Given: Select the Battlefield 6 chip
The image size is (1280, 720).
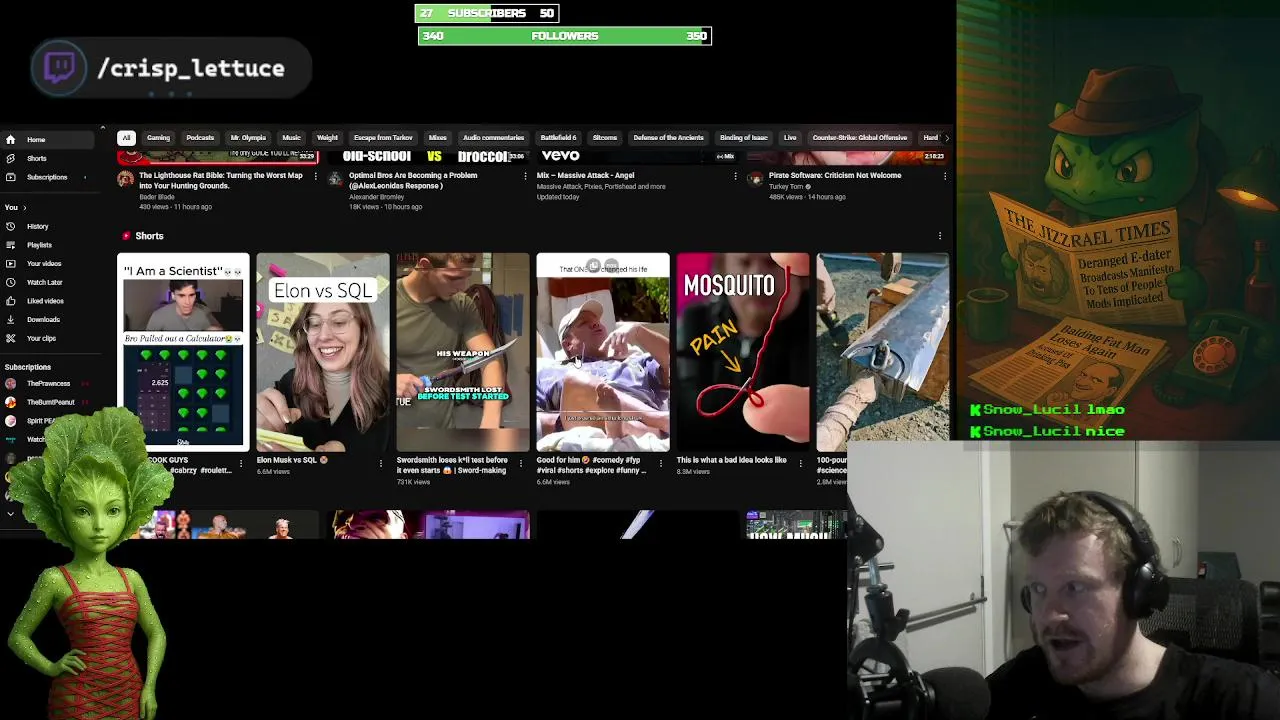Looking at the screenshot, I should coord(558,138).
